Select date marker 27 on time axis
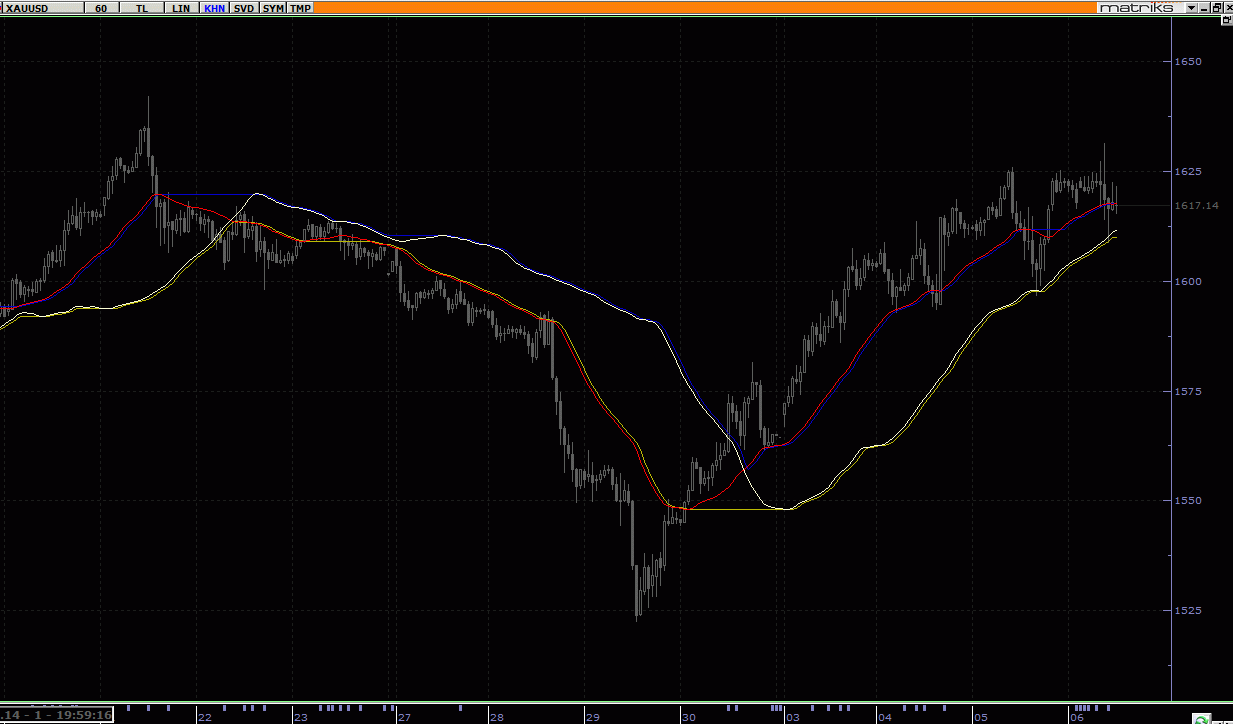The width and height of the screenshot is (1233, 724). pyautogui.click(x=404, y=718)
